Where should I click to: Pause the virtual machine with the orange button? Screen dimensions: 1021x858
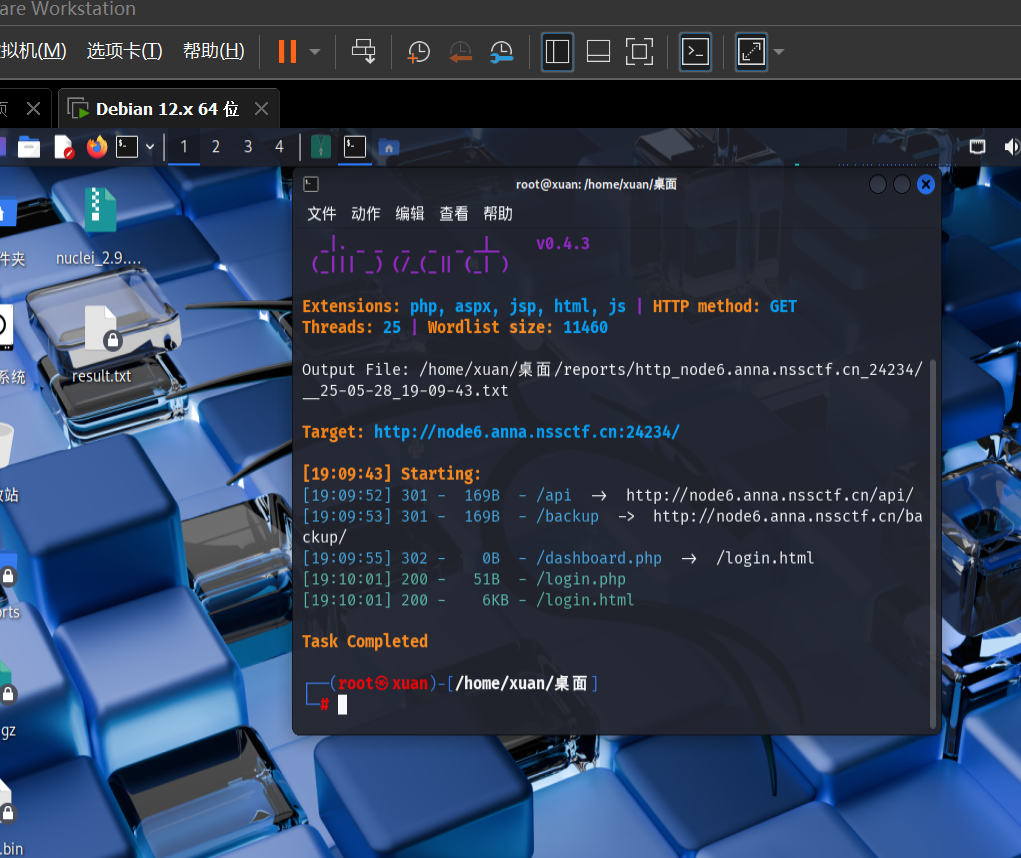(x=287, y=51)
